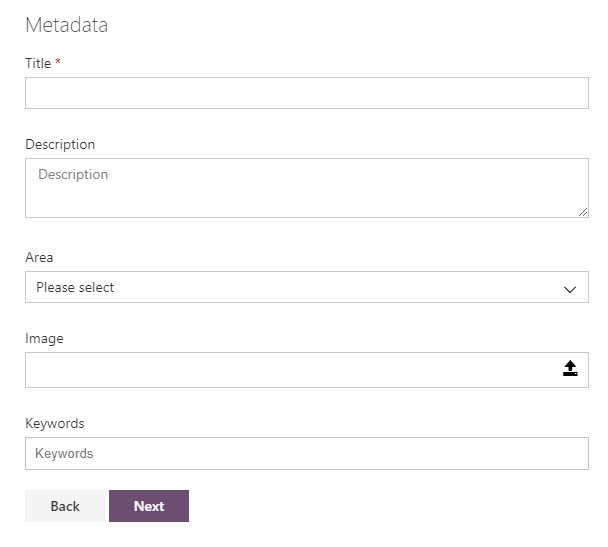Focus the Title text input
Screen dimensions: 608x547
pyautogui.click(x=306, y=93)
